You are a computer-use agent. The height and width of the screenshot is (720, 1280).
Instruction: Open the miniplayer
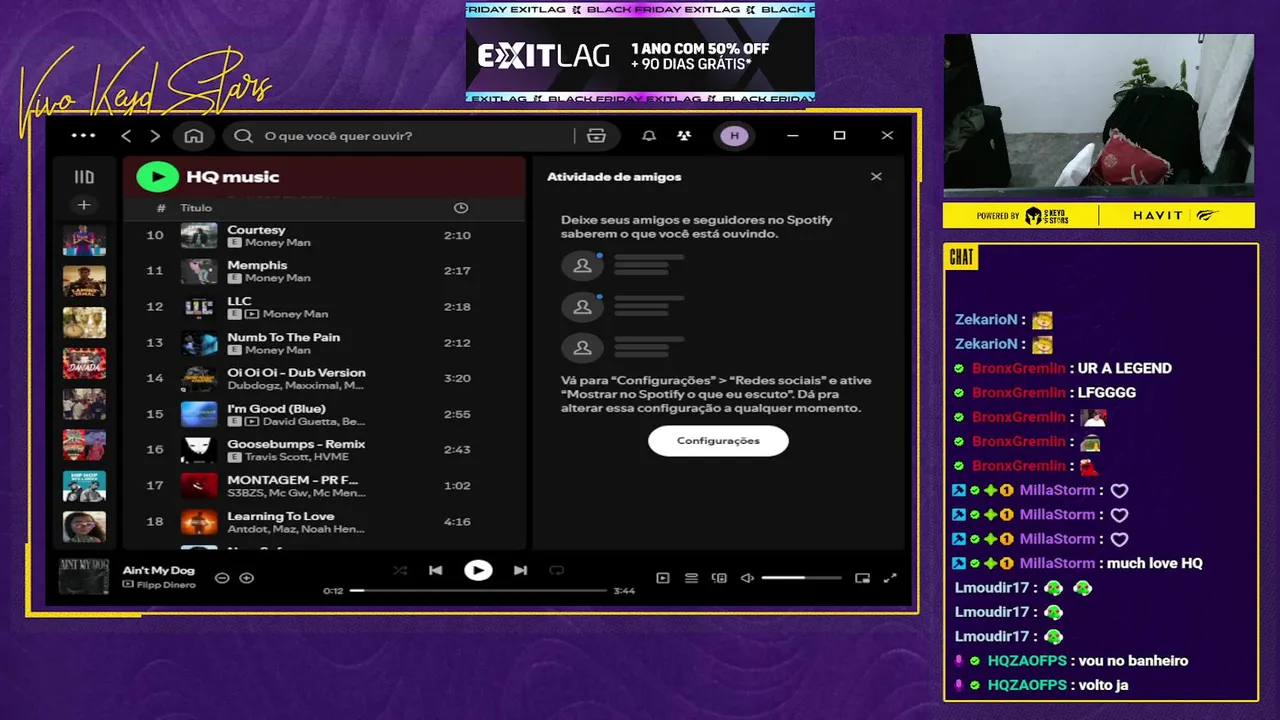(x=862, y=578)
